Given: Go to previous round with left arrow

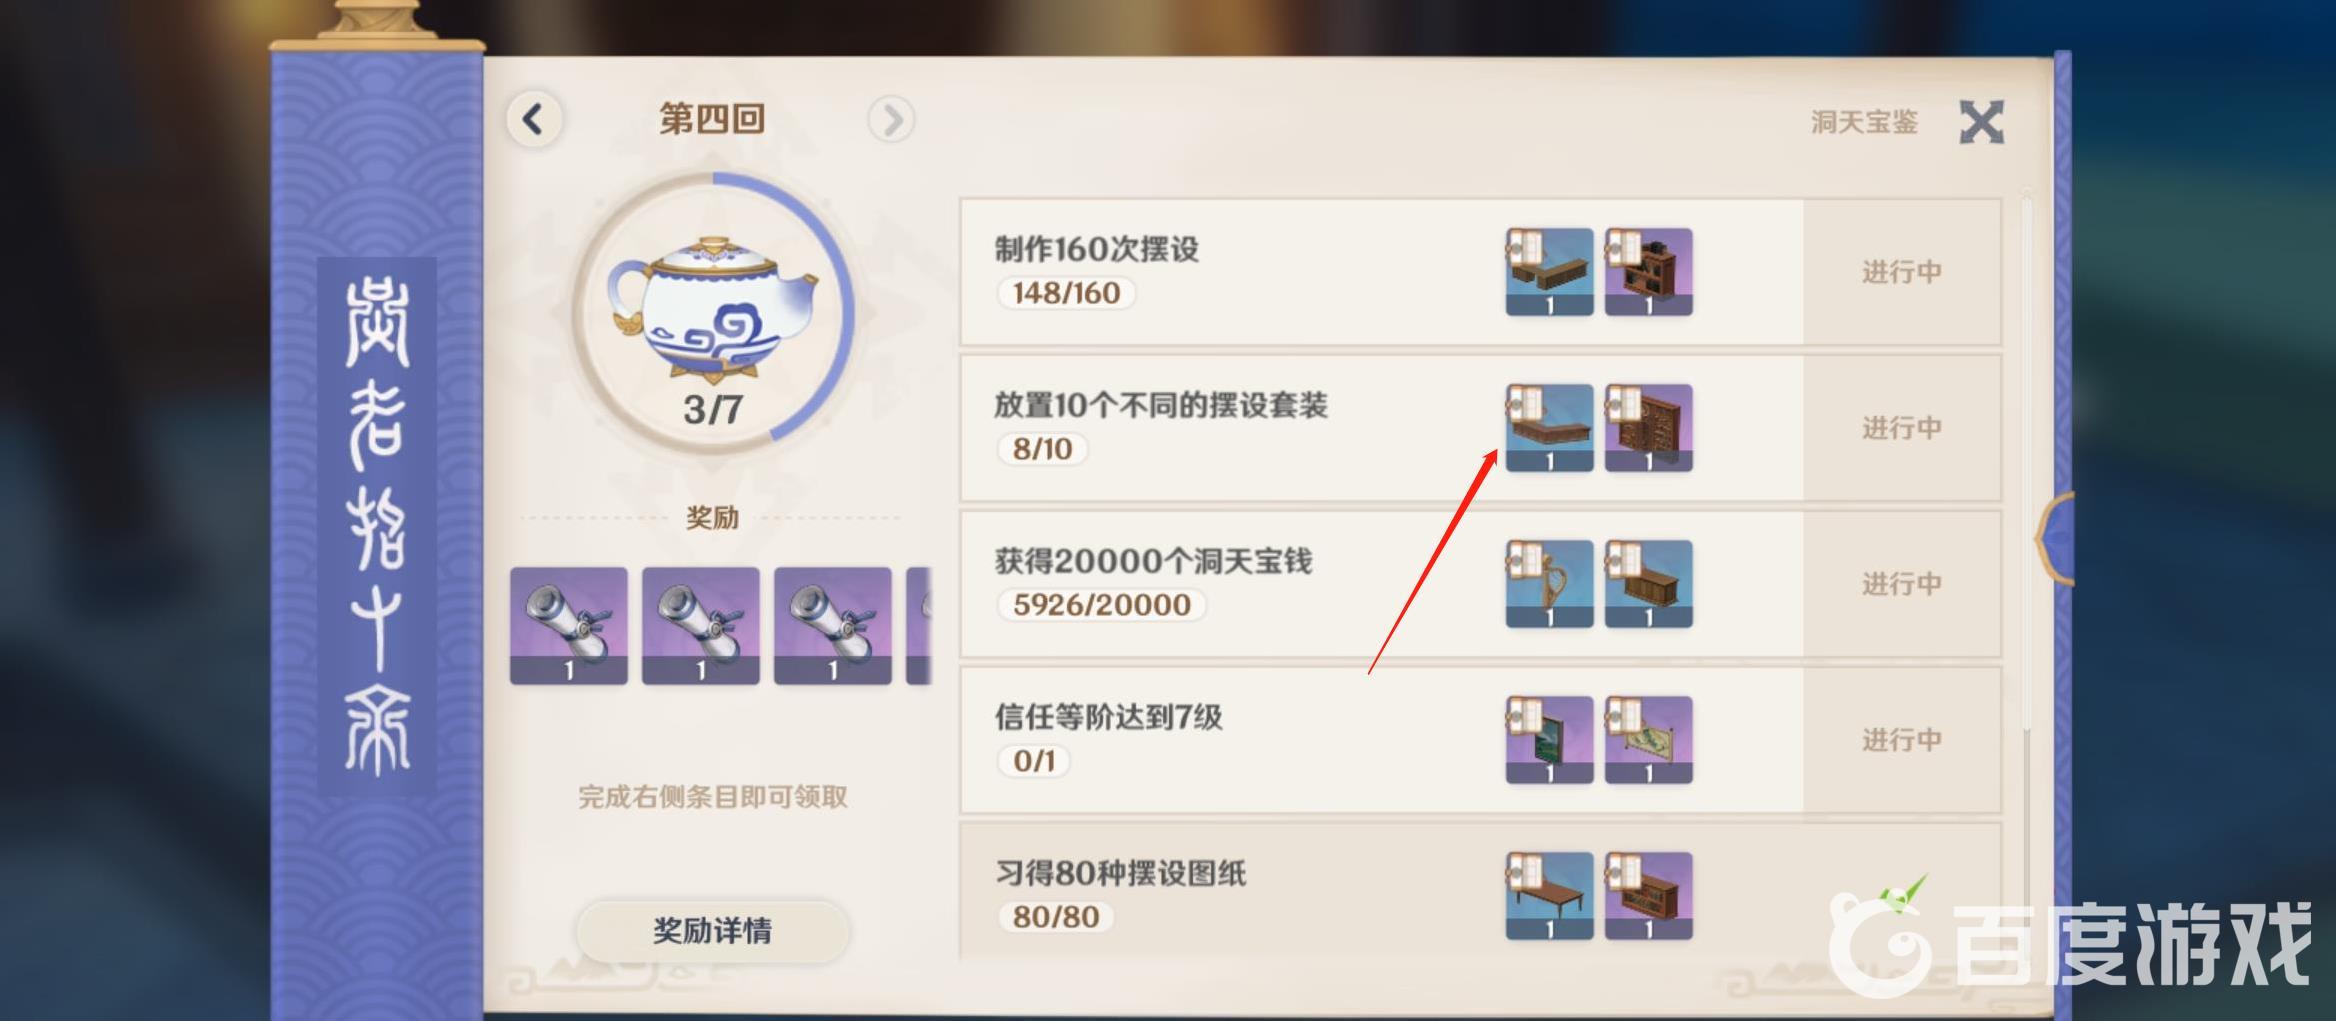Looking at the screenshot, I should point(535,120).
